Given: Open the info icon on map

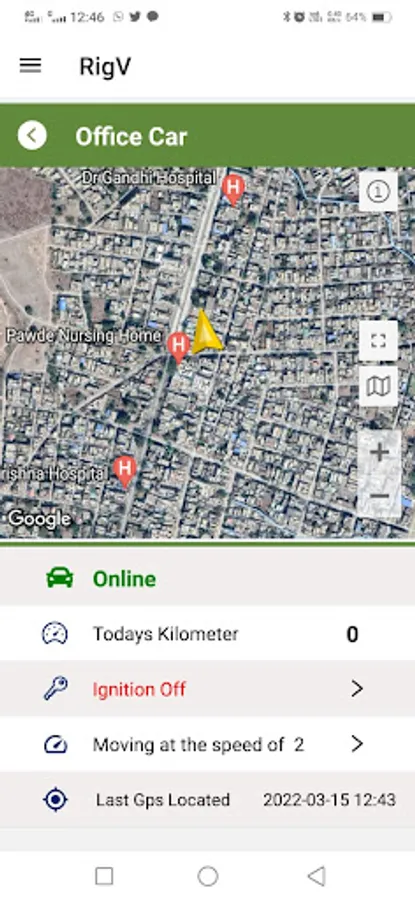Looking at the screenshot, I should pos(378,192).
